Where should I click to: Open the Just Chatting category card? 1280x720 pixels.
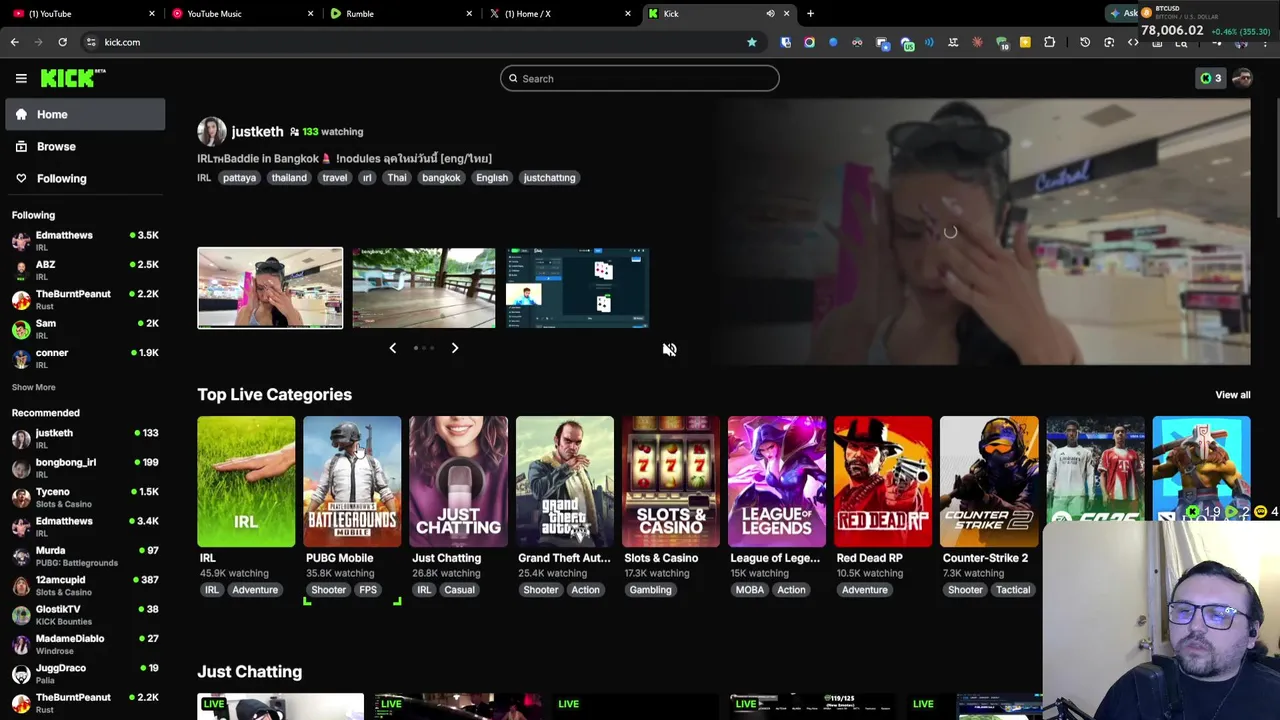[x=458, y=482]
